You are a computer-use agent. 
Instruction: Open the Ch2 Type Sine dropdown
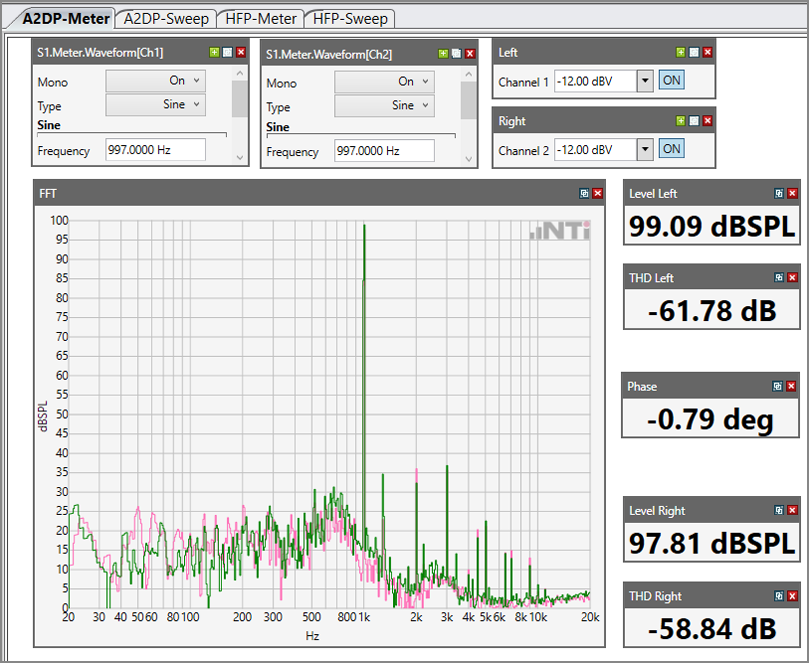pyautogui.click(x=384, y=106)
